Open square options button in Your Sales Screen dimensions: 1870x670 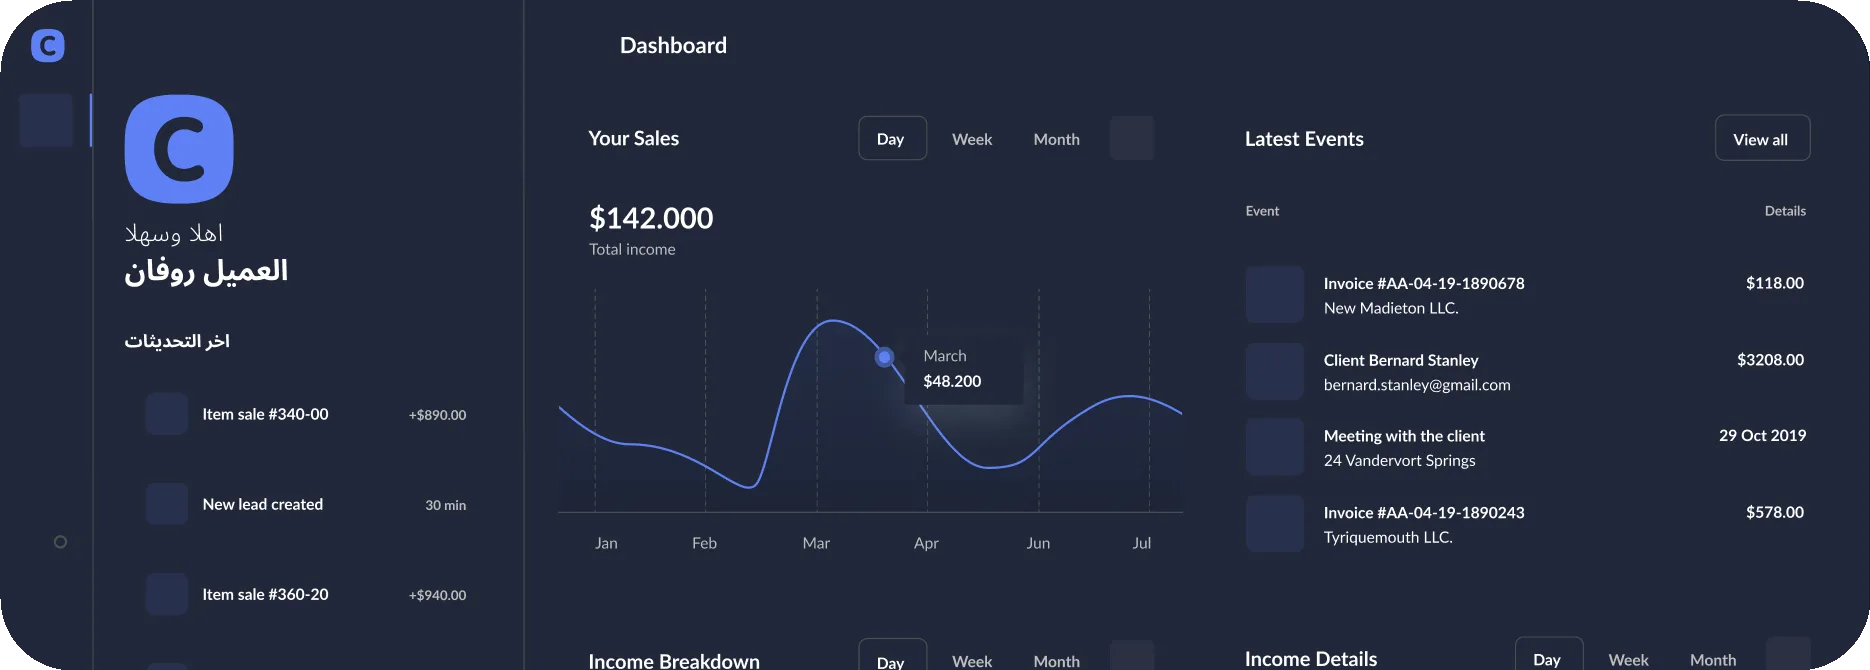(x=1132, y=138)
